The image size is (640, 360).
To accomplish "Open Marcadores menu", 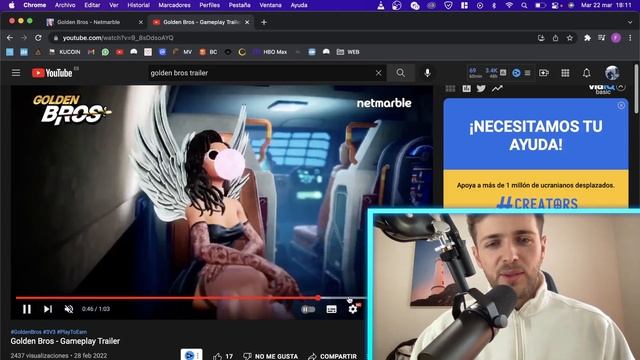I will tap(174, 5).
